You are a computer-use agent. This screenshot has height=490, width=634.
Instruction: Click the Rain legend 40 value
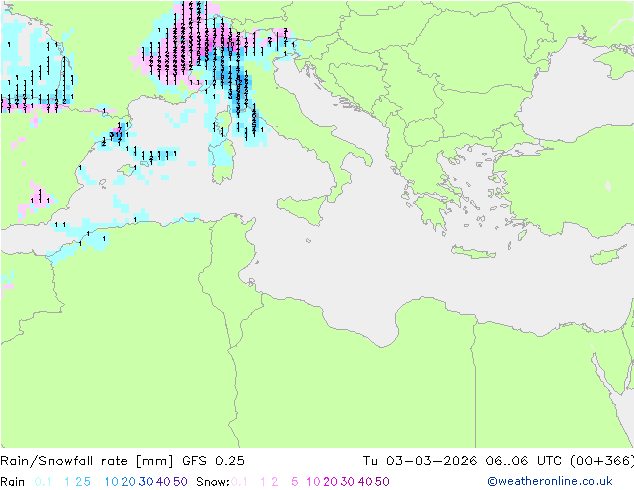click(x=163, y=482)
